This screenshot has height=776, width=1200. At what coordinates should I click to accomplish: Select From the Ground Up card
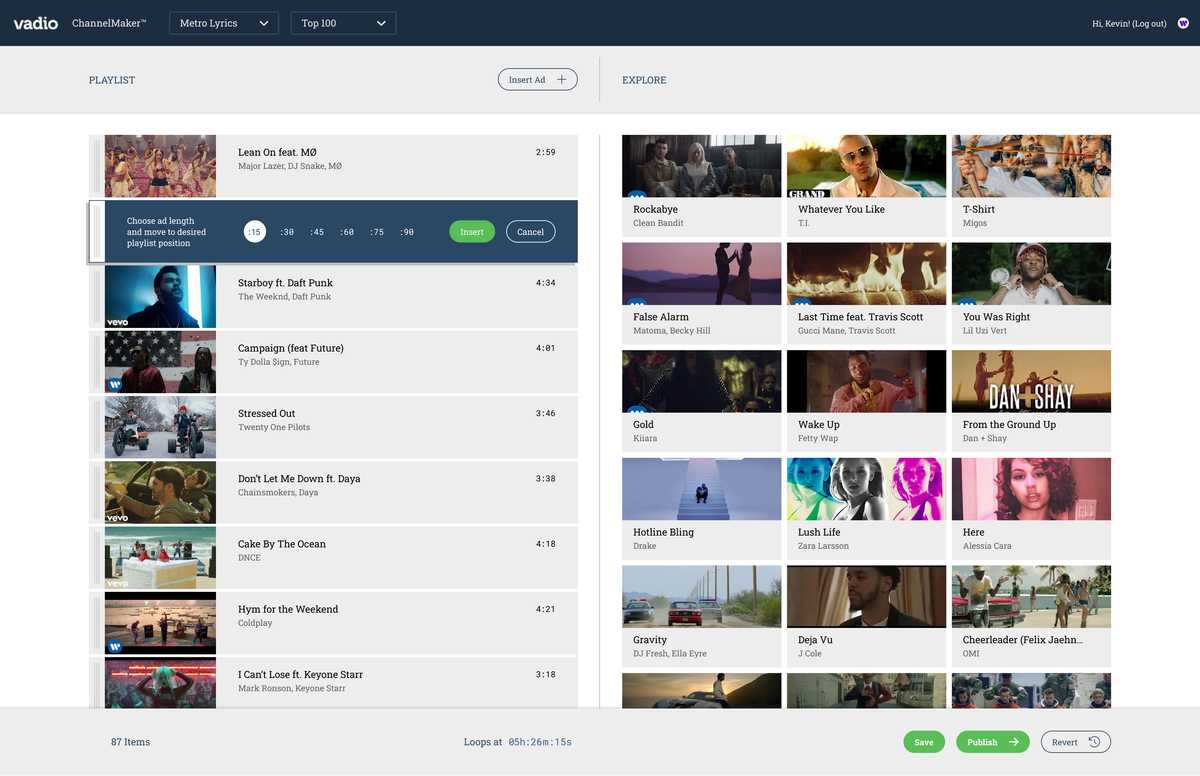tap(1031, 400)
